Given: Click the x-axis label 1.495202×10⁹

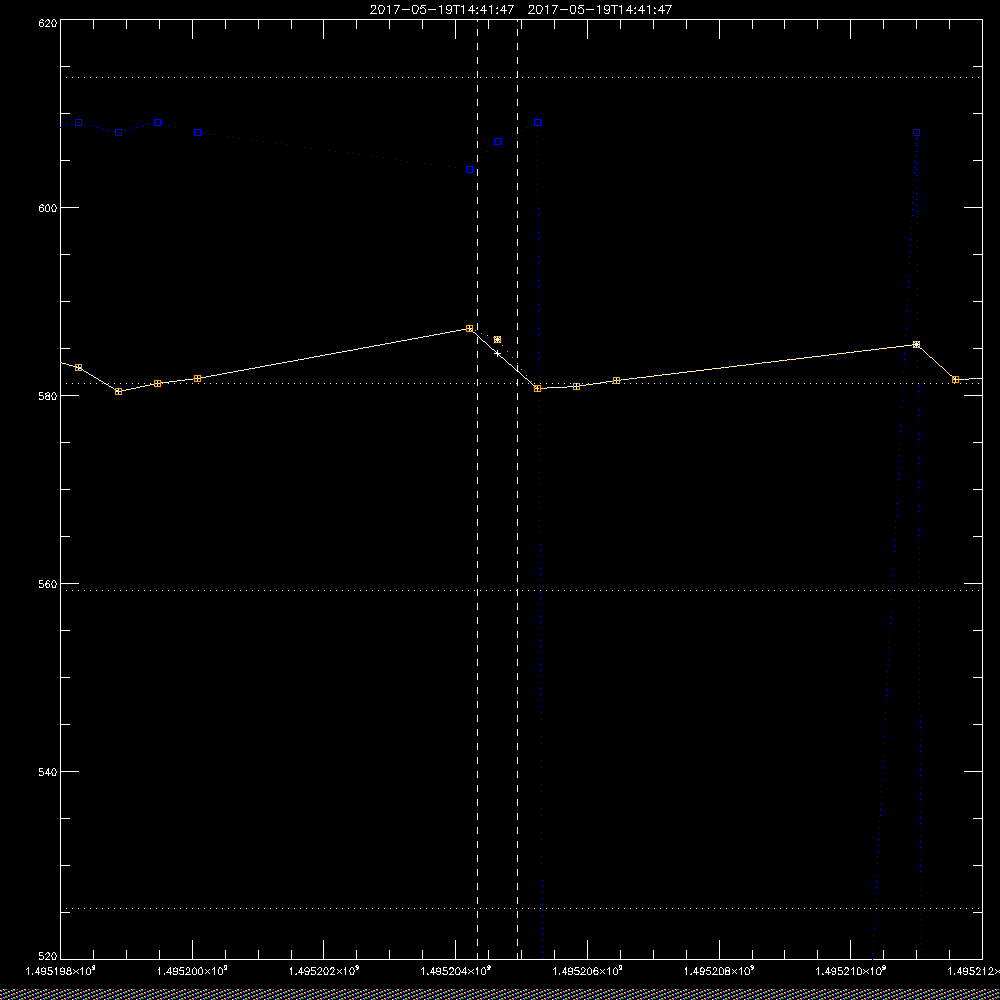Looking at the screenshot, I should coord(324,971).
